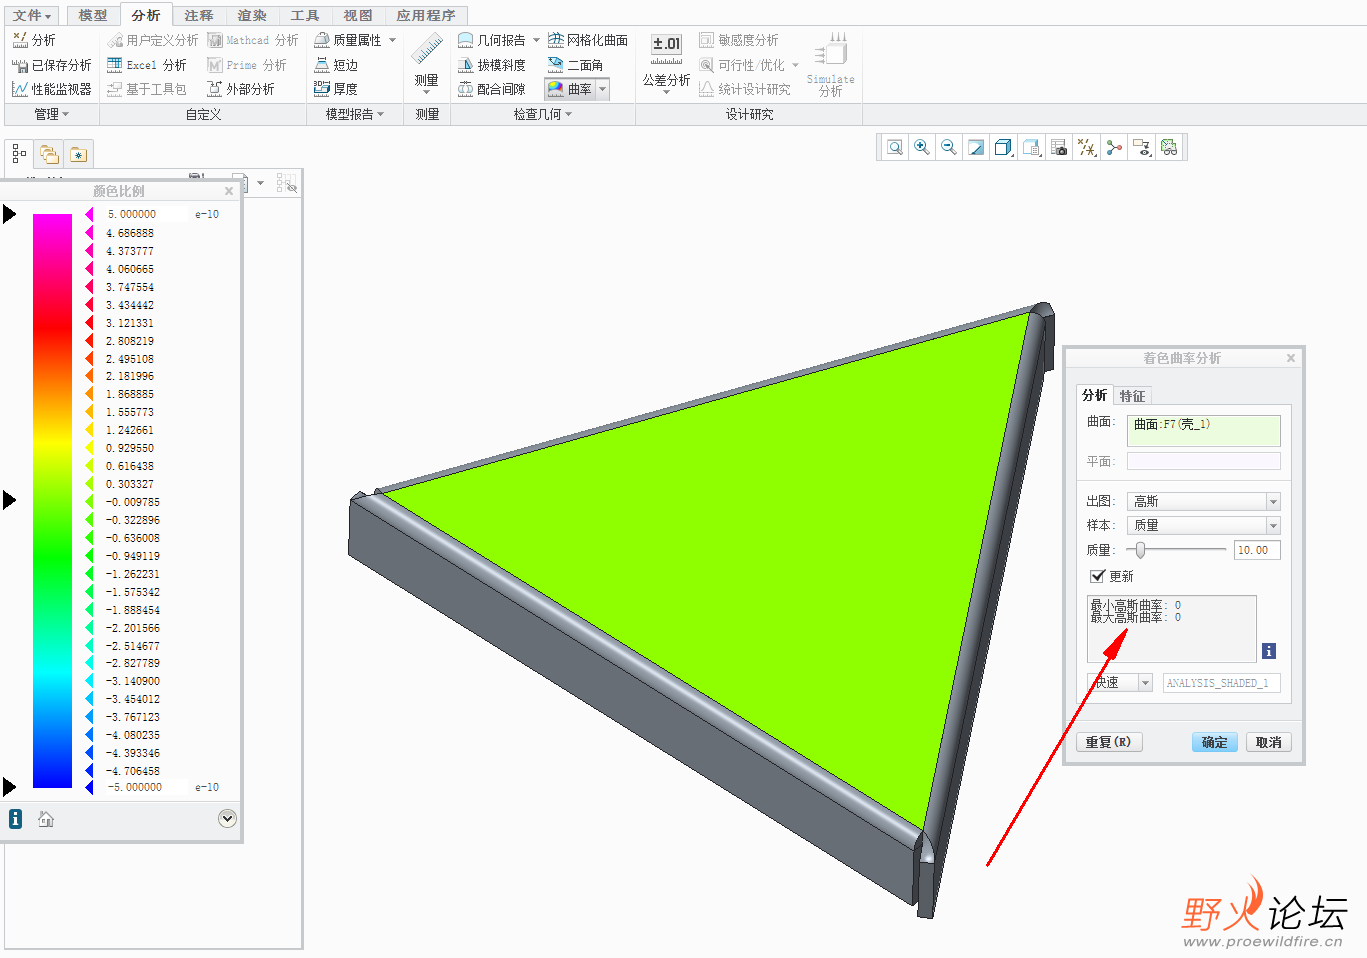Expand the 检查几何 group menu

pyautogui.click(x=543, y=114)
